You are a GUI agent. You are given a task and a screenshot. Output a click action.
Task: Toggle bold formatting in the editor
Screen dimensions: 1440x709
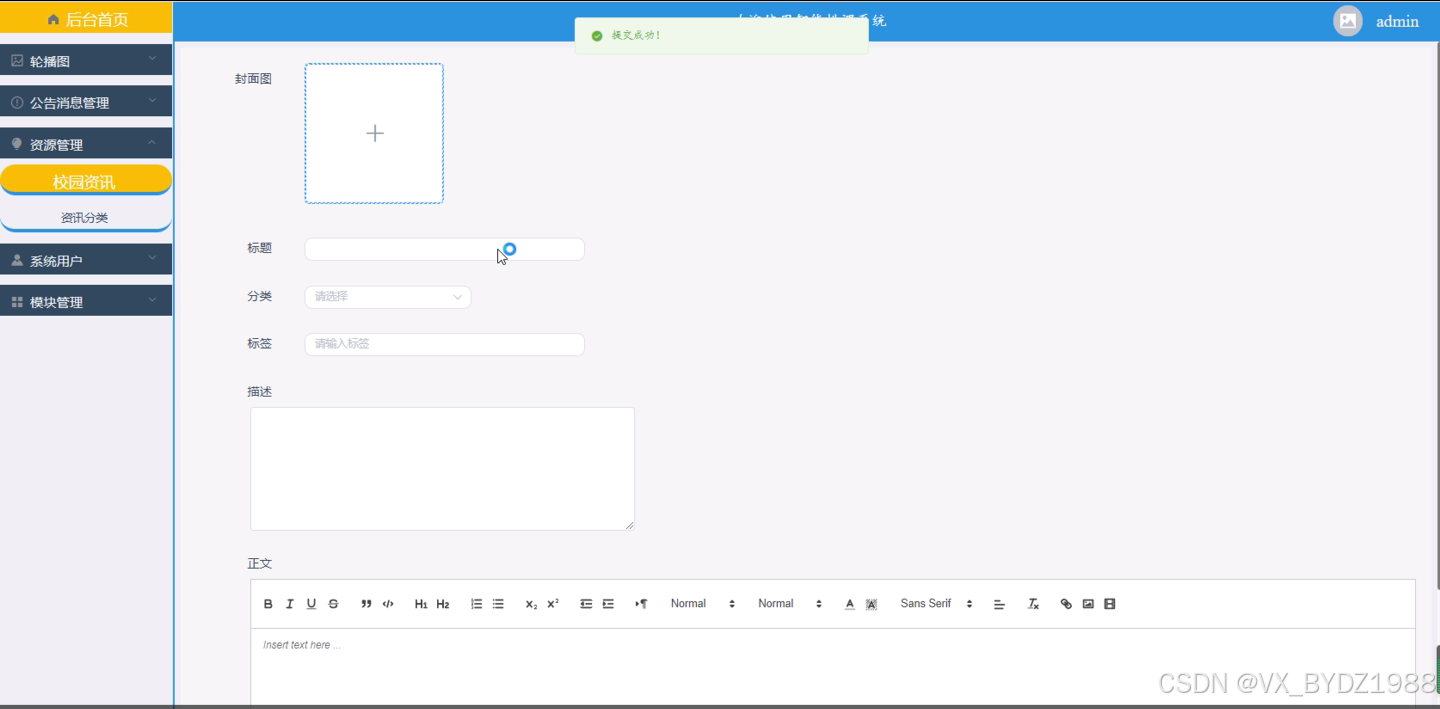pyautogui.click(x=268, y=604)
